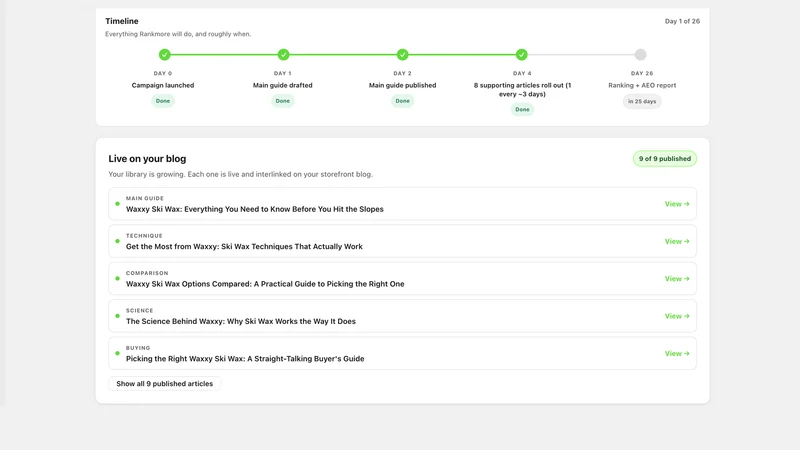This screenshot has width=800, height=450.
Task: Click Done badge under Campaign launched
Action: (163, 101)
